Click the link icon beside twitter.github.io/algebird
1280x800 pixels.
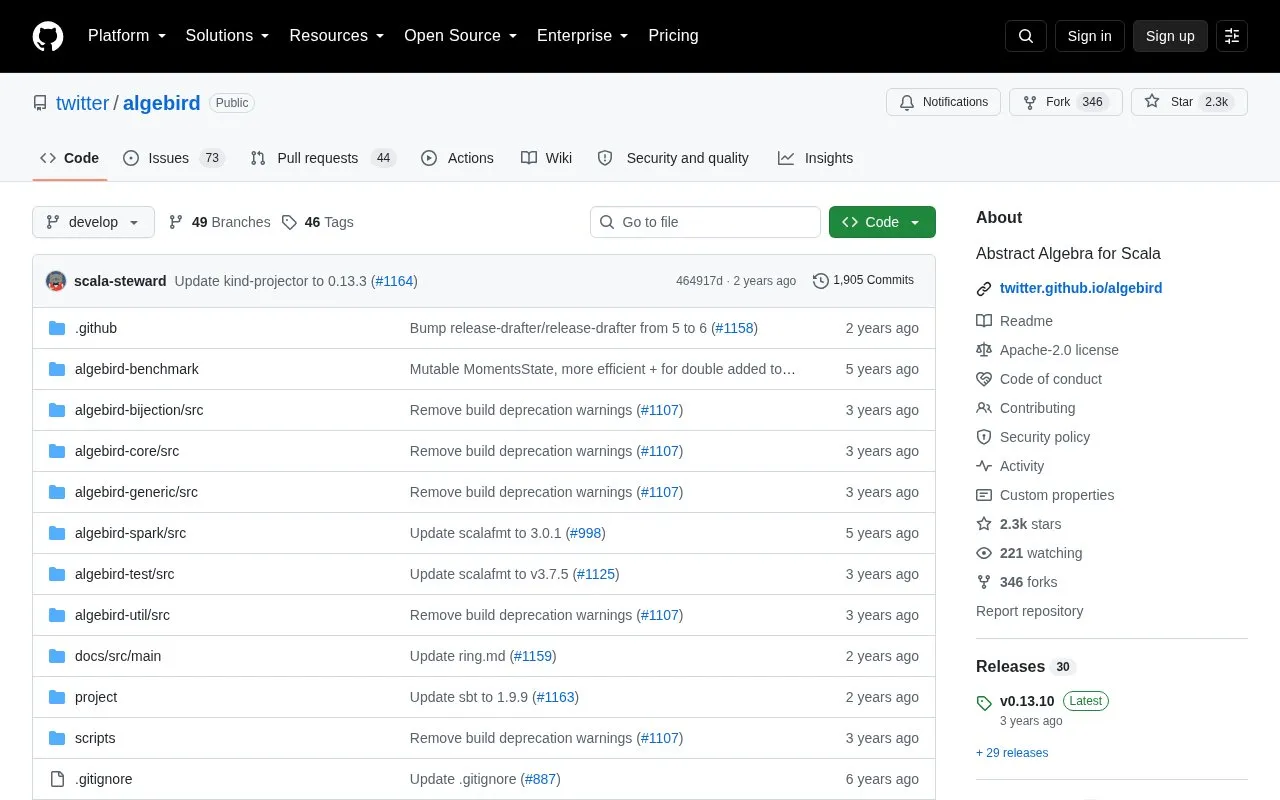[x=984, y=288]
